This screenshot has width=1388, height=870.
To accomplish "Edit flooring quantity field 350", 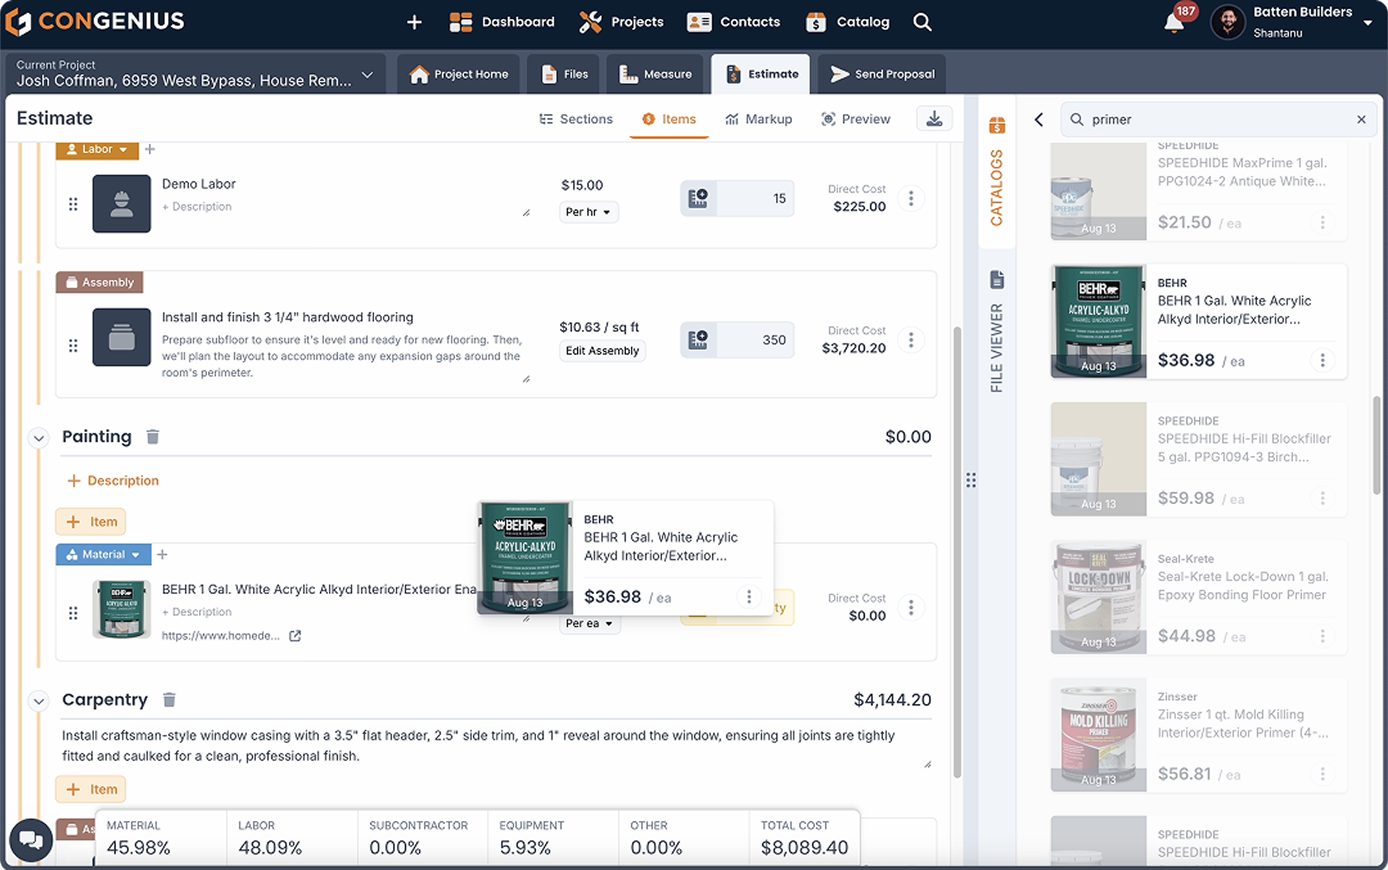I will click(754, 339).
